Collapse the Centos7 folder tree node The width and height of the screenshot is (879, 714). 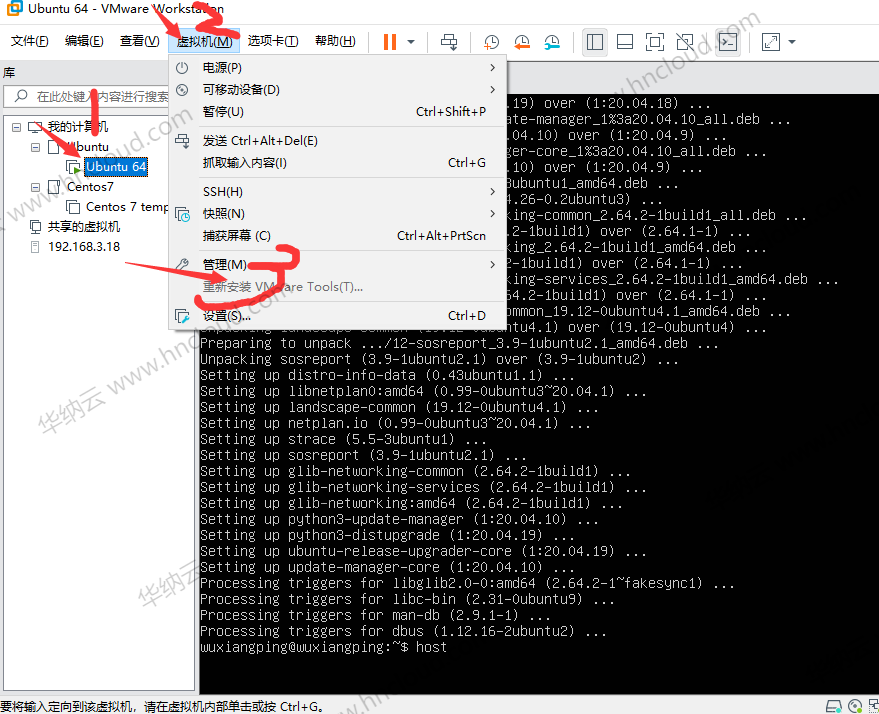click(x=35, y=187)
